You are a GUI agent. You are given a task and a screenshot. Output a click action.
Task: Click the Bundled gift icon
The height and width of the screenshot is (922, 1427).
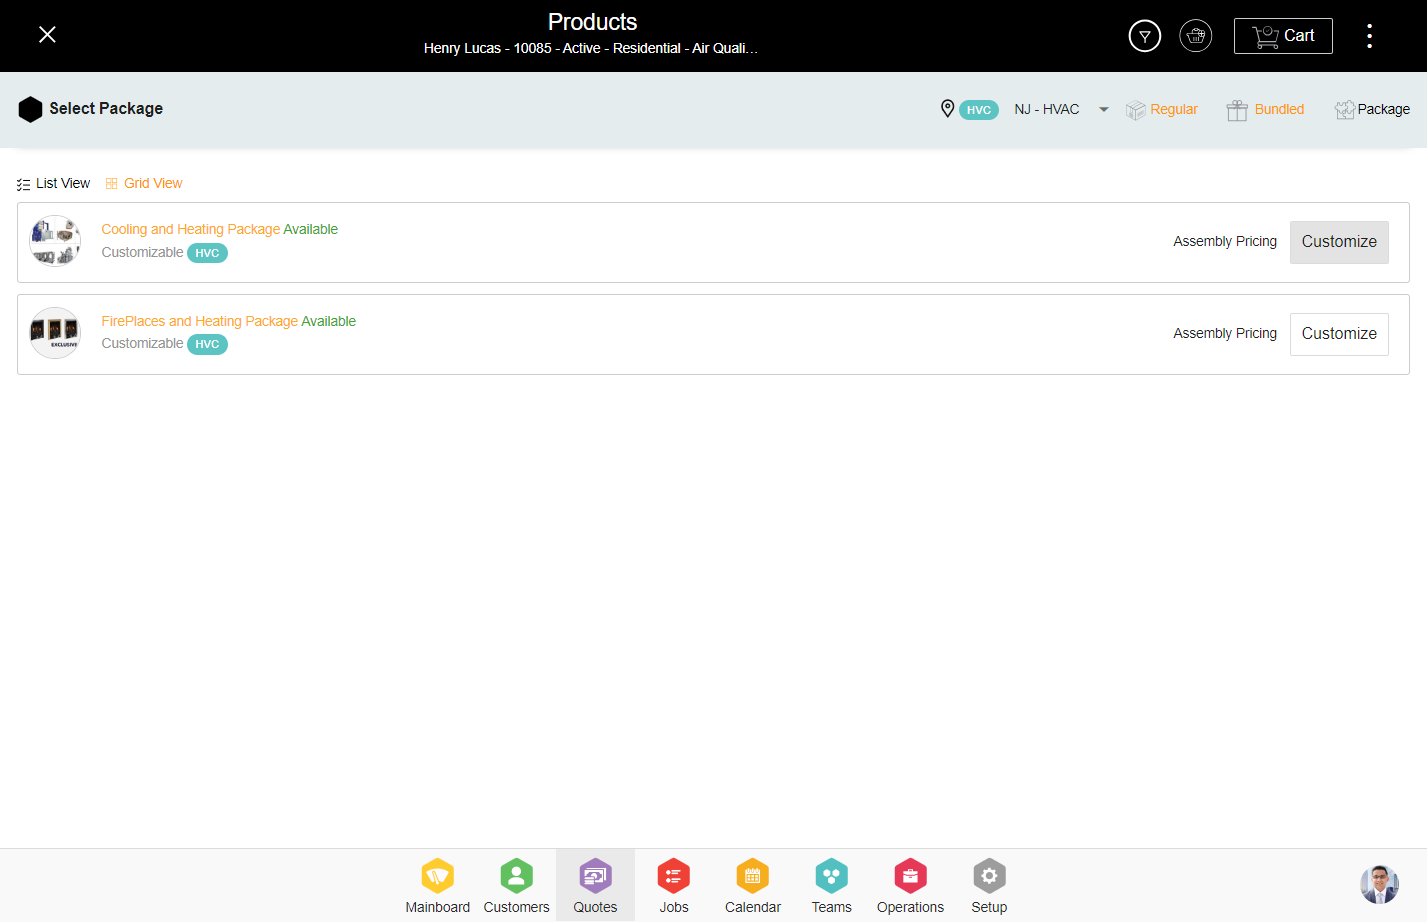[x=1237, y=110]
